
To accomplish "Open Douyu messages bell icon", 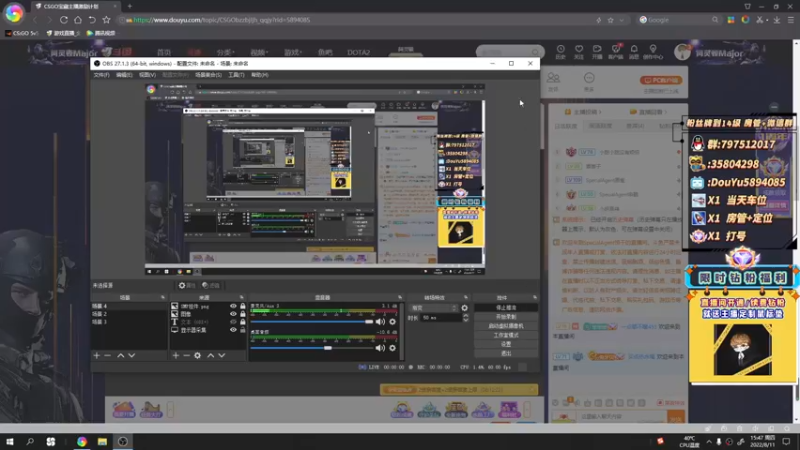I will tap(634, 52).
